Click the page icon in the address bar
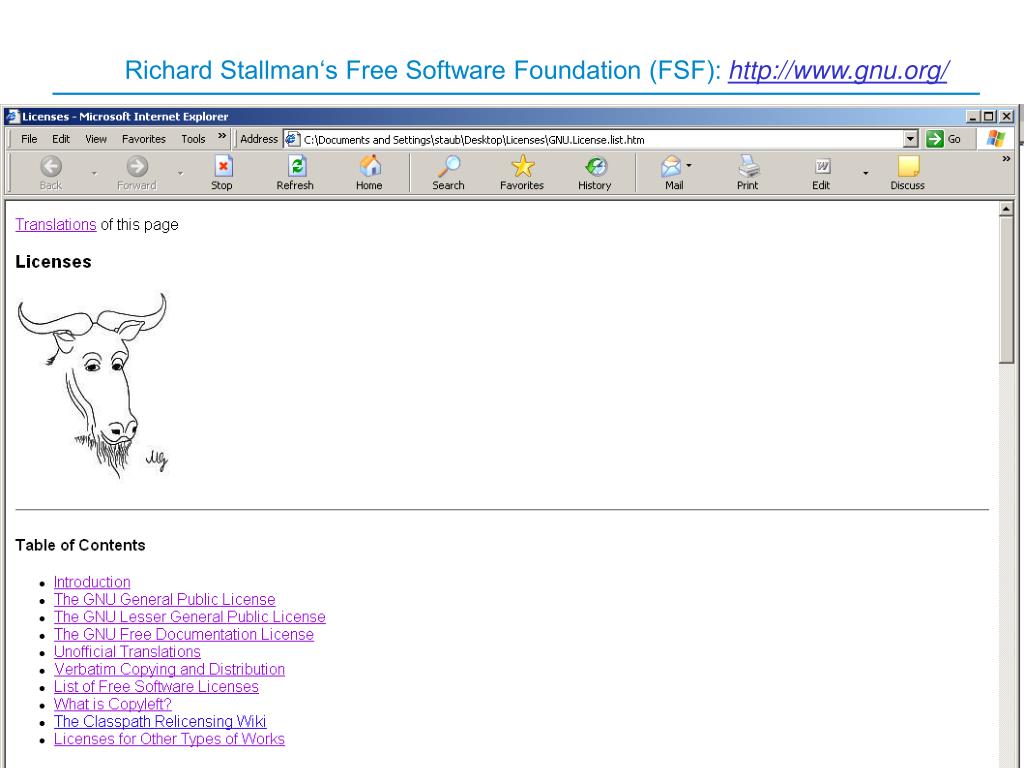1024x768 pixels. click(x=292, y=139)
